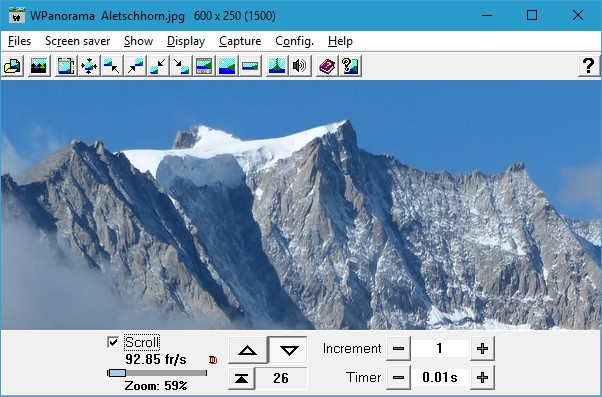Open a panorama file with the folder icon
The width and height of the screenshot is (602, 397).
[x=13, y=66]
